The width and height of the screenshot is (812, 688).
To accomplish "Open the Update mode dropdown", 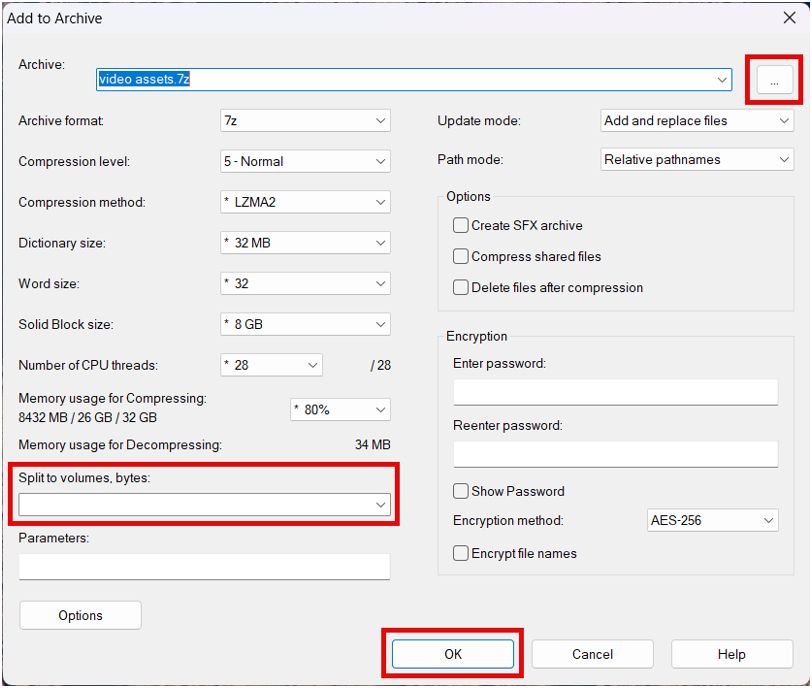I will coord(697,121).
